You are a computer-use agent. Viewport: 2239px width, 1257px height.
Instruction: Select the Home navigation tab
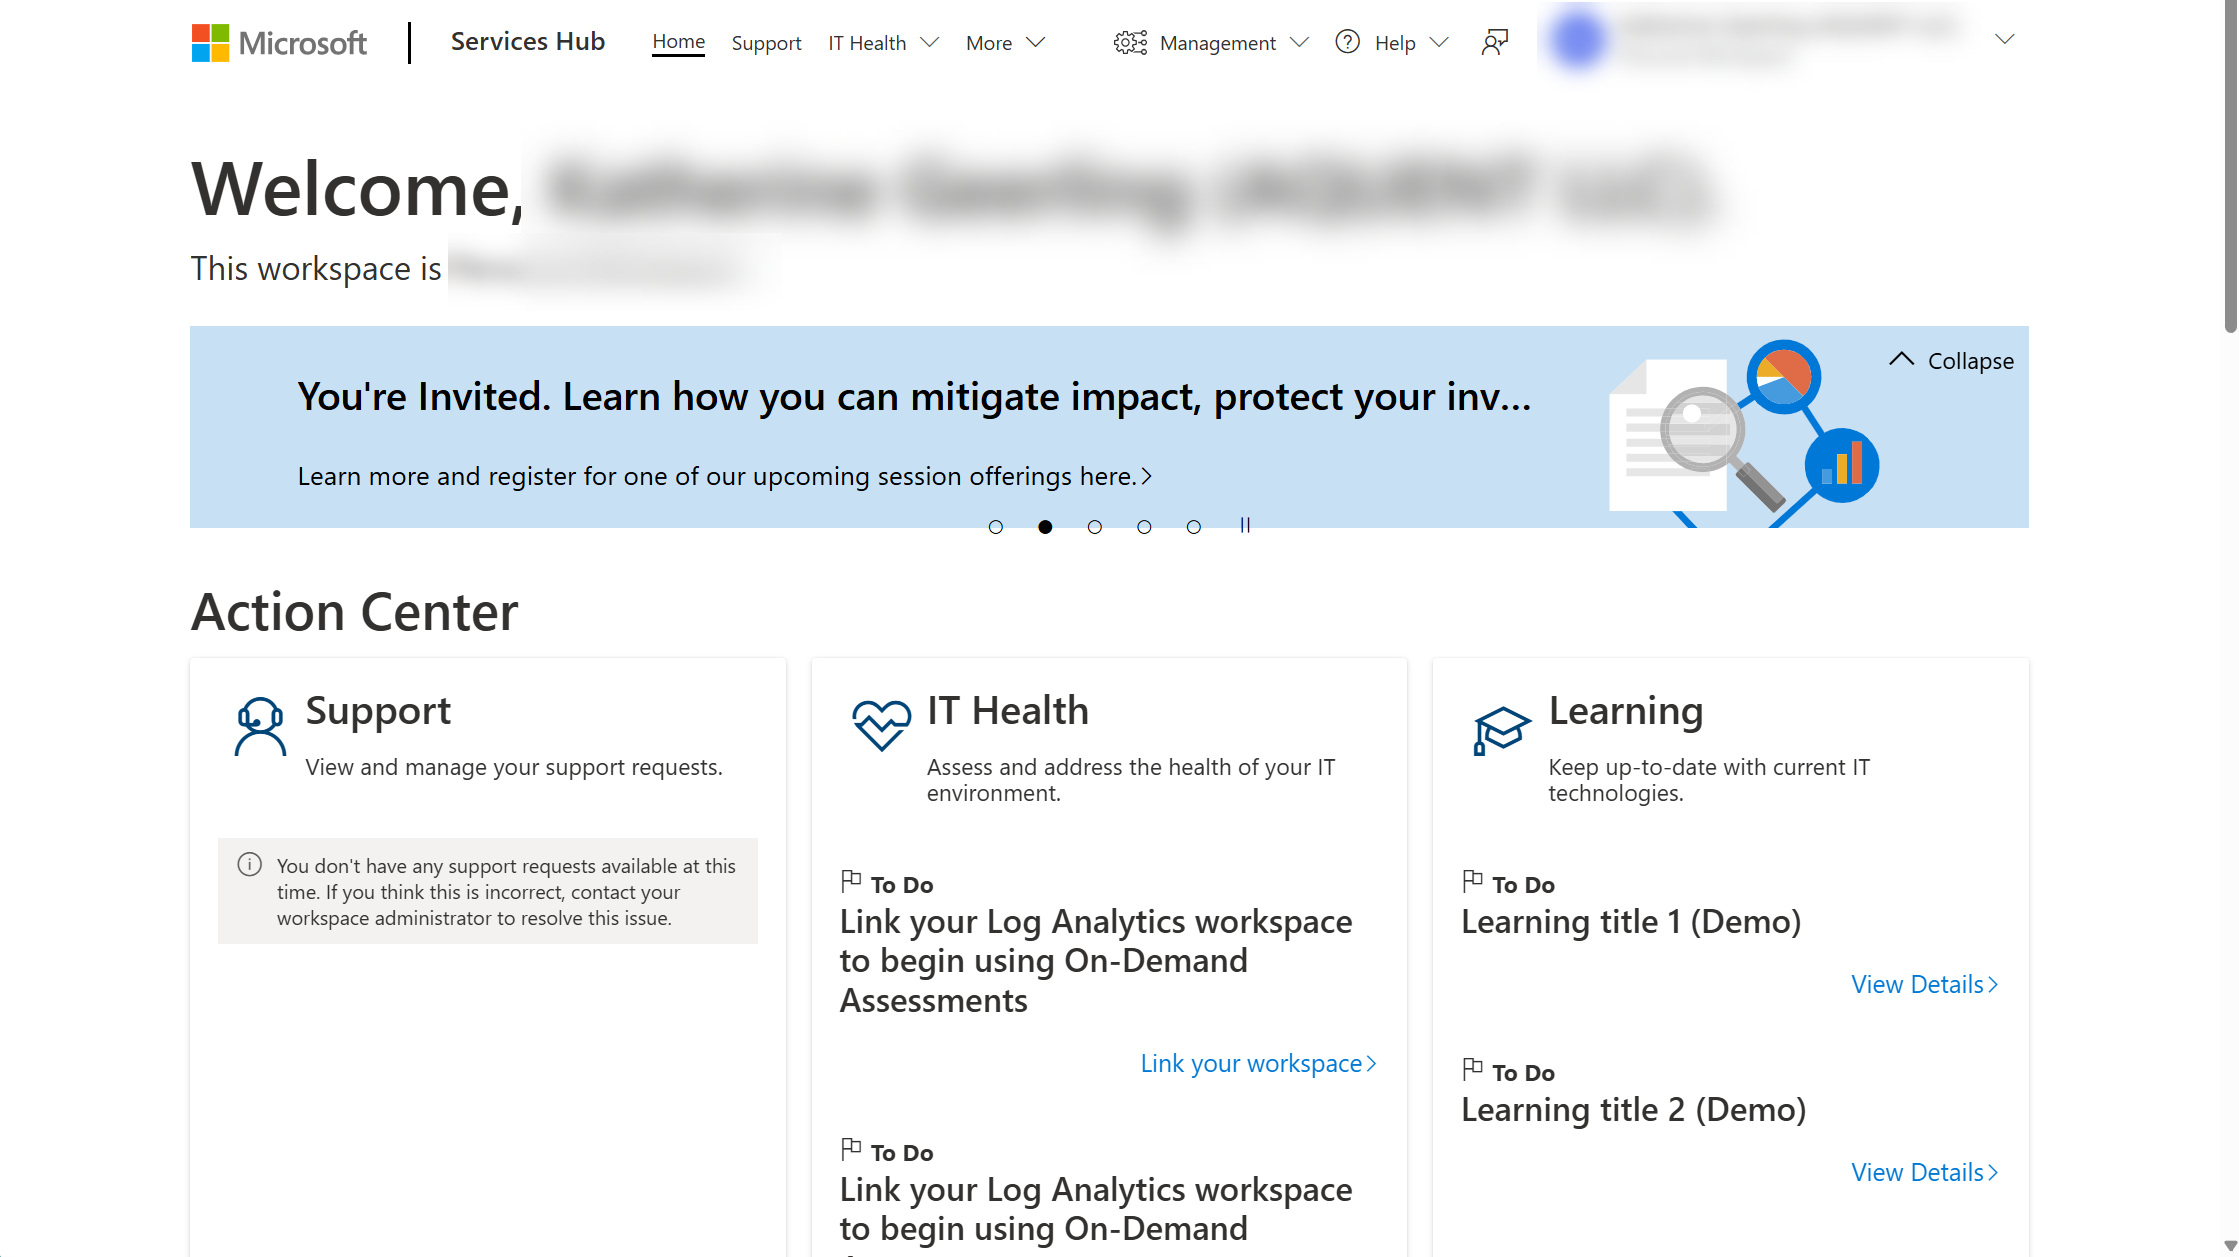click(677, 42)
